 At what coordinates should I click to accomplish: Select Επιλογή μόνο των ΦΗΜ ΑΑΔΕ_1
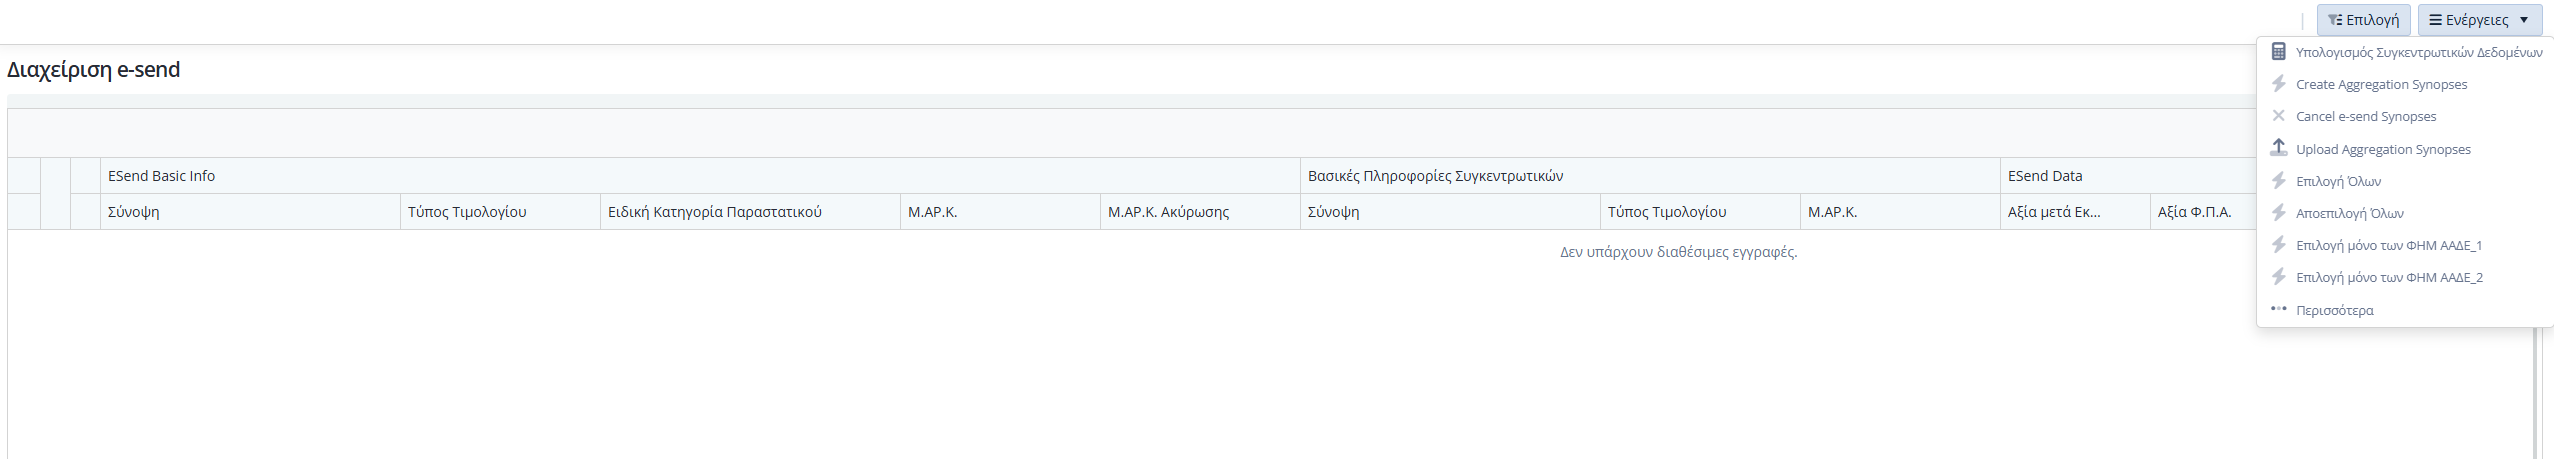point(2388,245)
